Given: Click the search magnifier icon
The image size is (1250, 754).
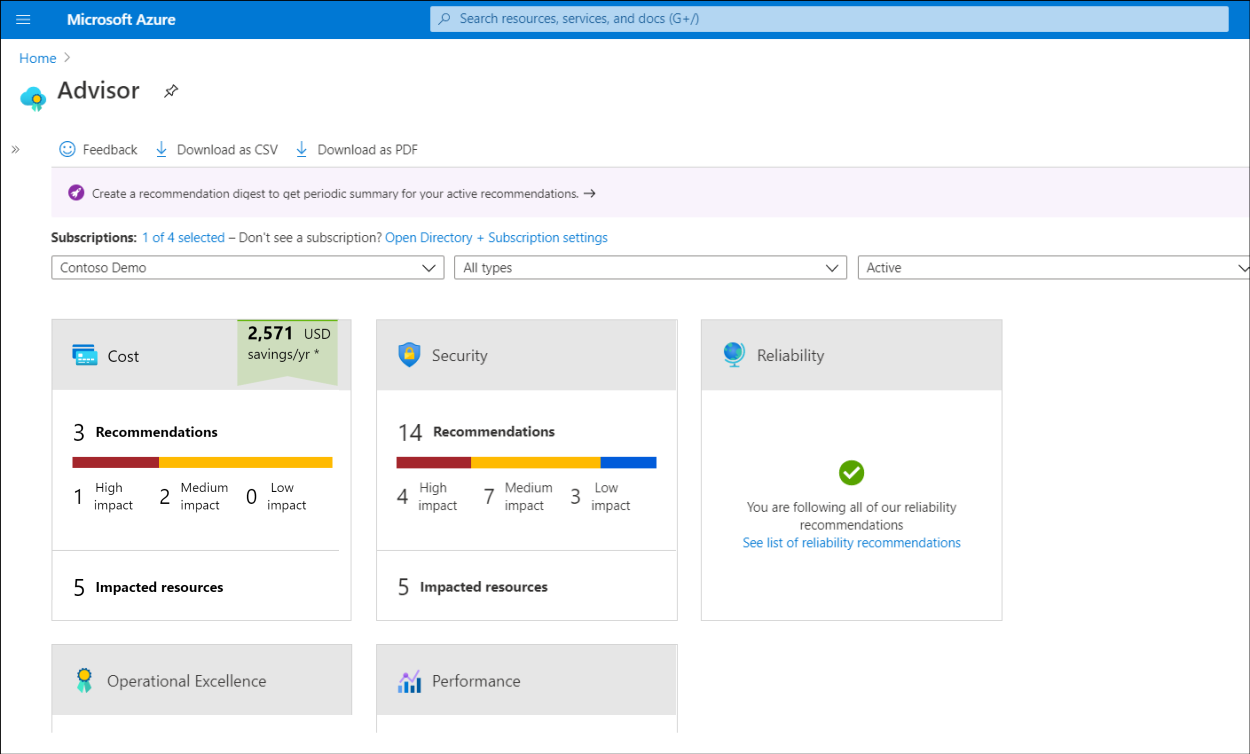Looking at the screenshot, I should [444, 19].
